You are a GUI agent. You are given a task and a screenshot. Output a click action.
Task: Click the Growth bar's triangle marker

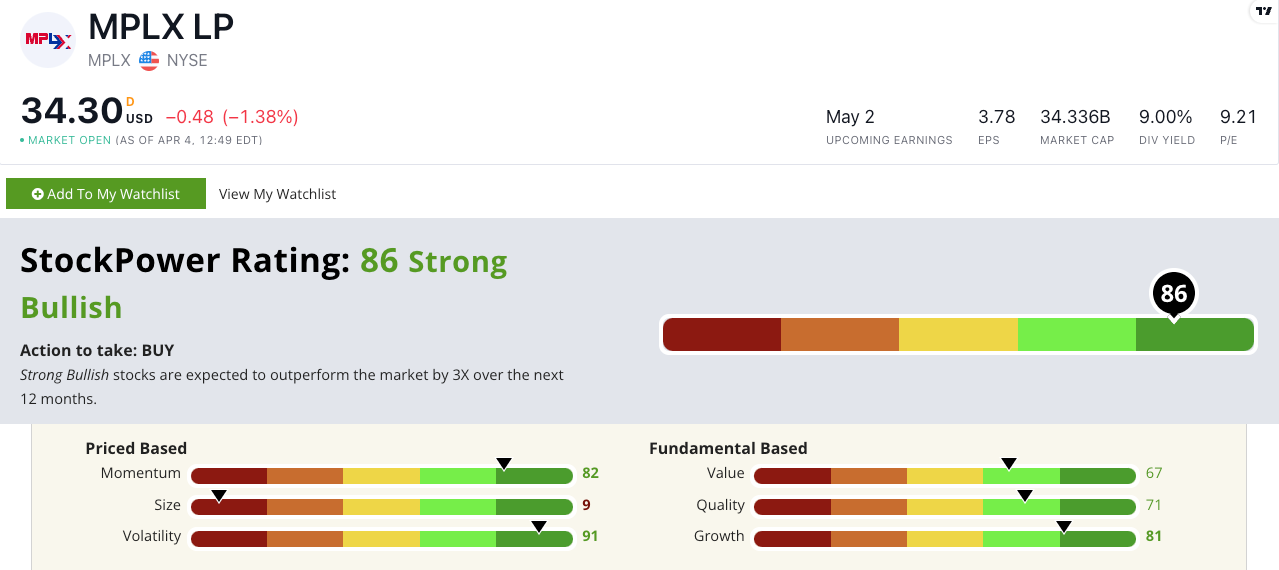pyautogui.click(x=1064, y=526)
